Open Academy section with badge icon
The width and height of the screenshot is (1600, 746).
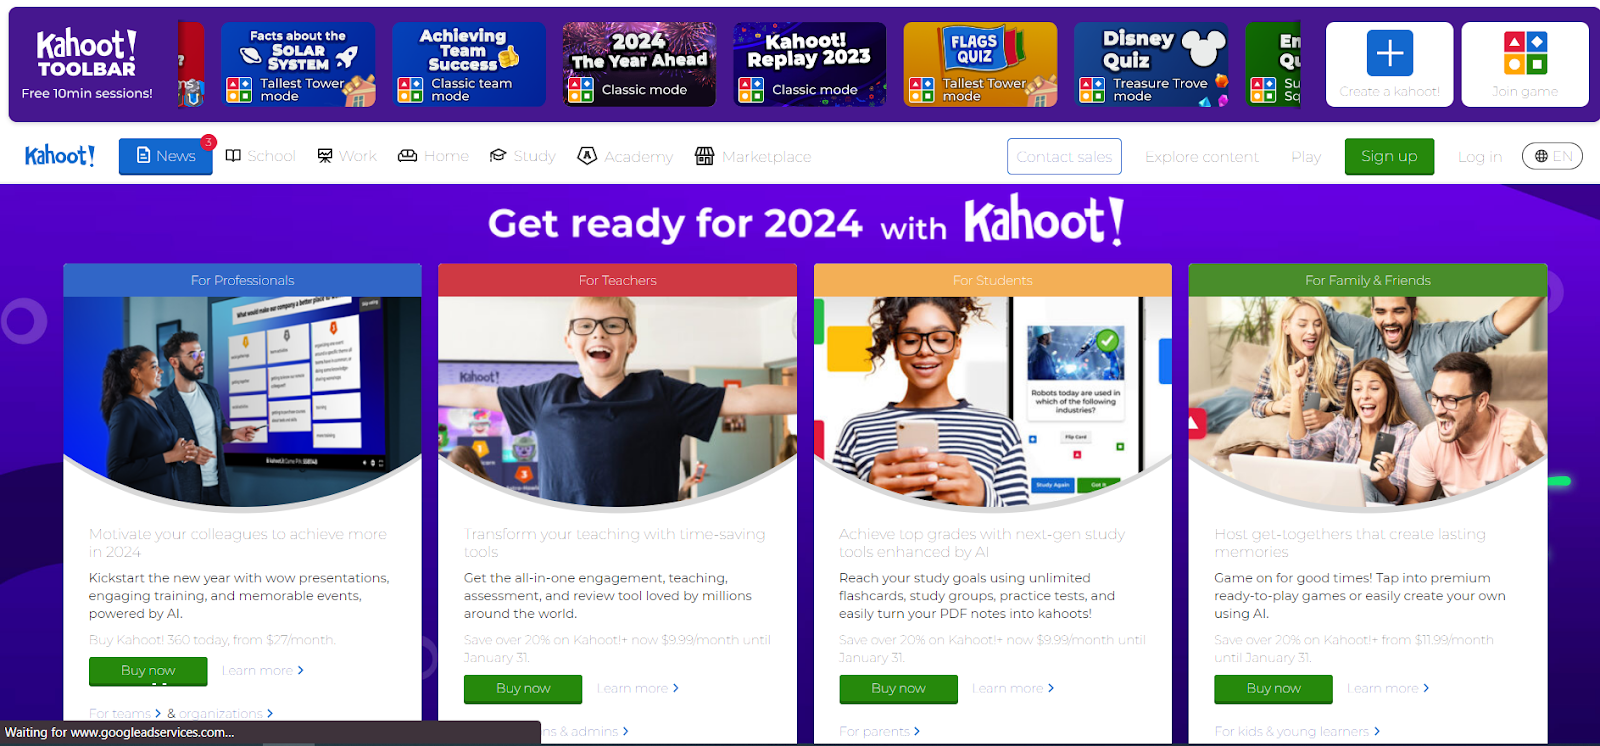(x=625, y=156)
